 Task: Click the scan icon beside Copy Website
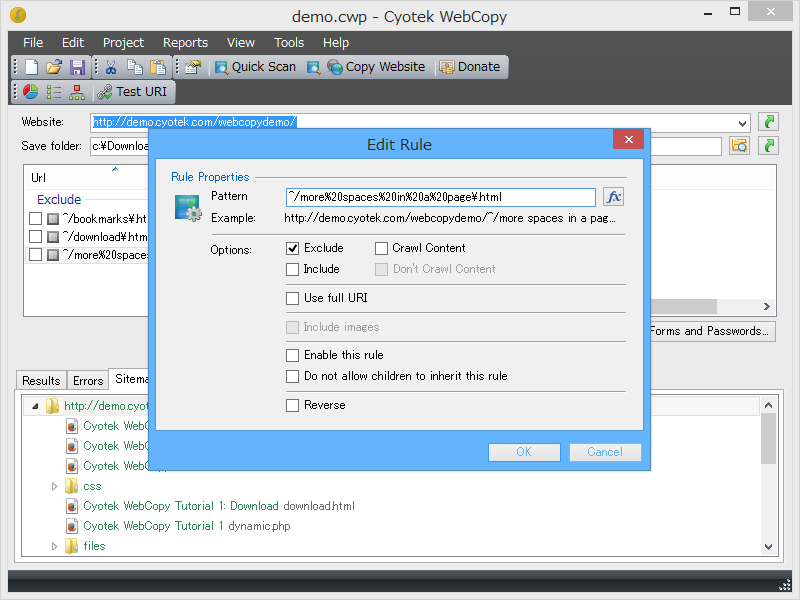(x=313, y=67)
